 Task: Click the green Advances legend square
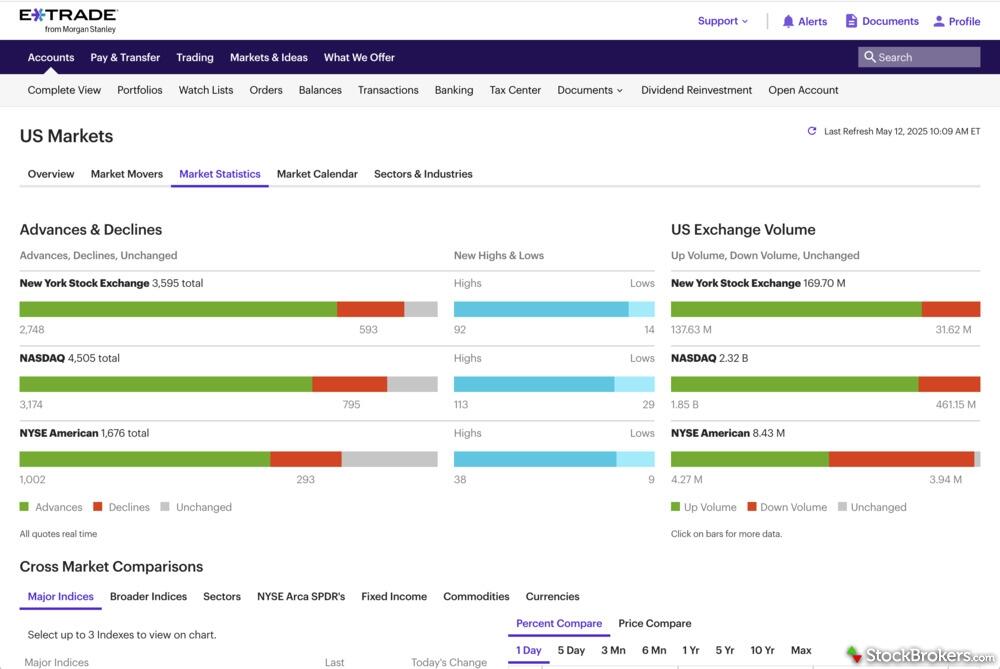click(25, 507)
